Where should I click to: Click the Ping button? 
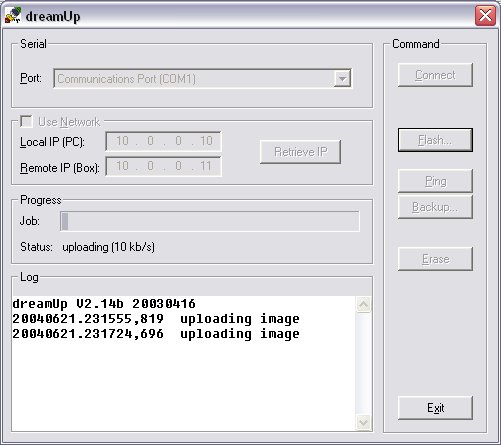coord(435,181)
